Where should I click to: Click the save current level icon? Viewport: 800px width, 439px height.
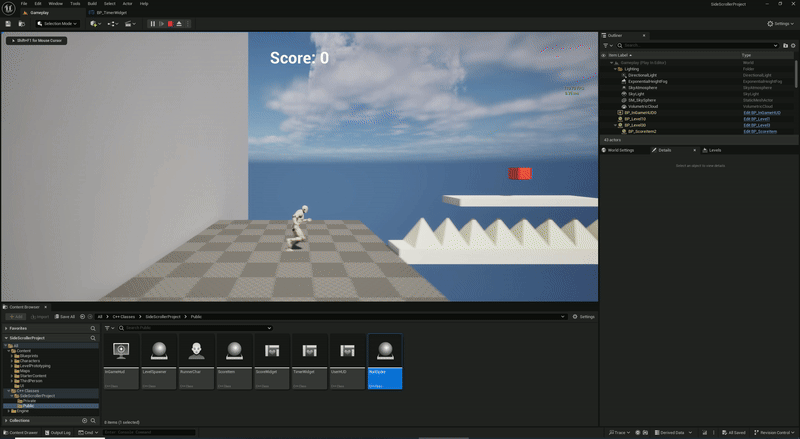8,23
